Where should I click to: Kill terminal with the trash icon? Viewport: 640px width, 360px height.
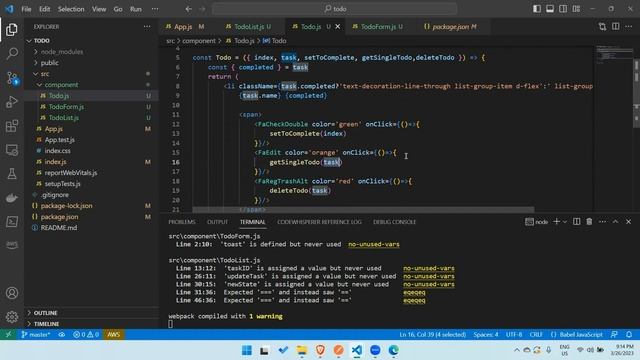[589, 222]
